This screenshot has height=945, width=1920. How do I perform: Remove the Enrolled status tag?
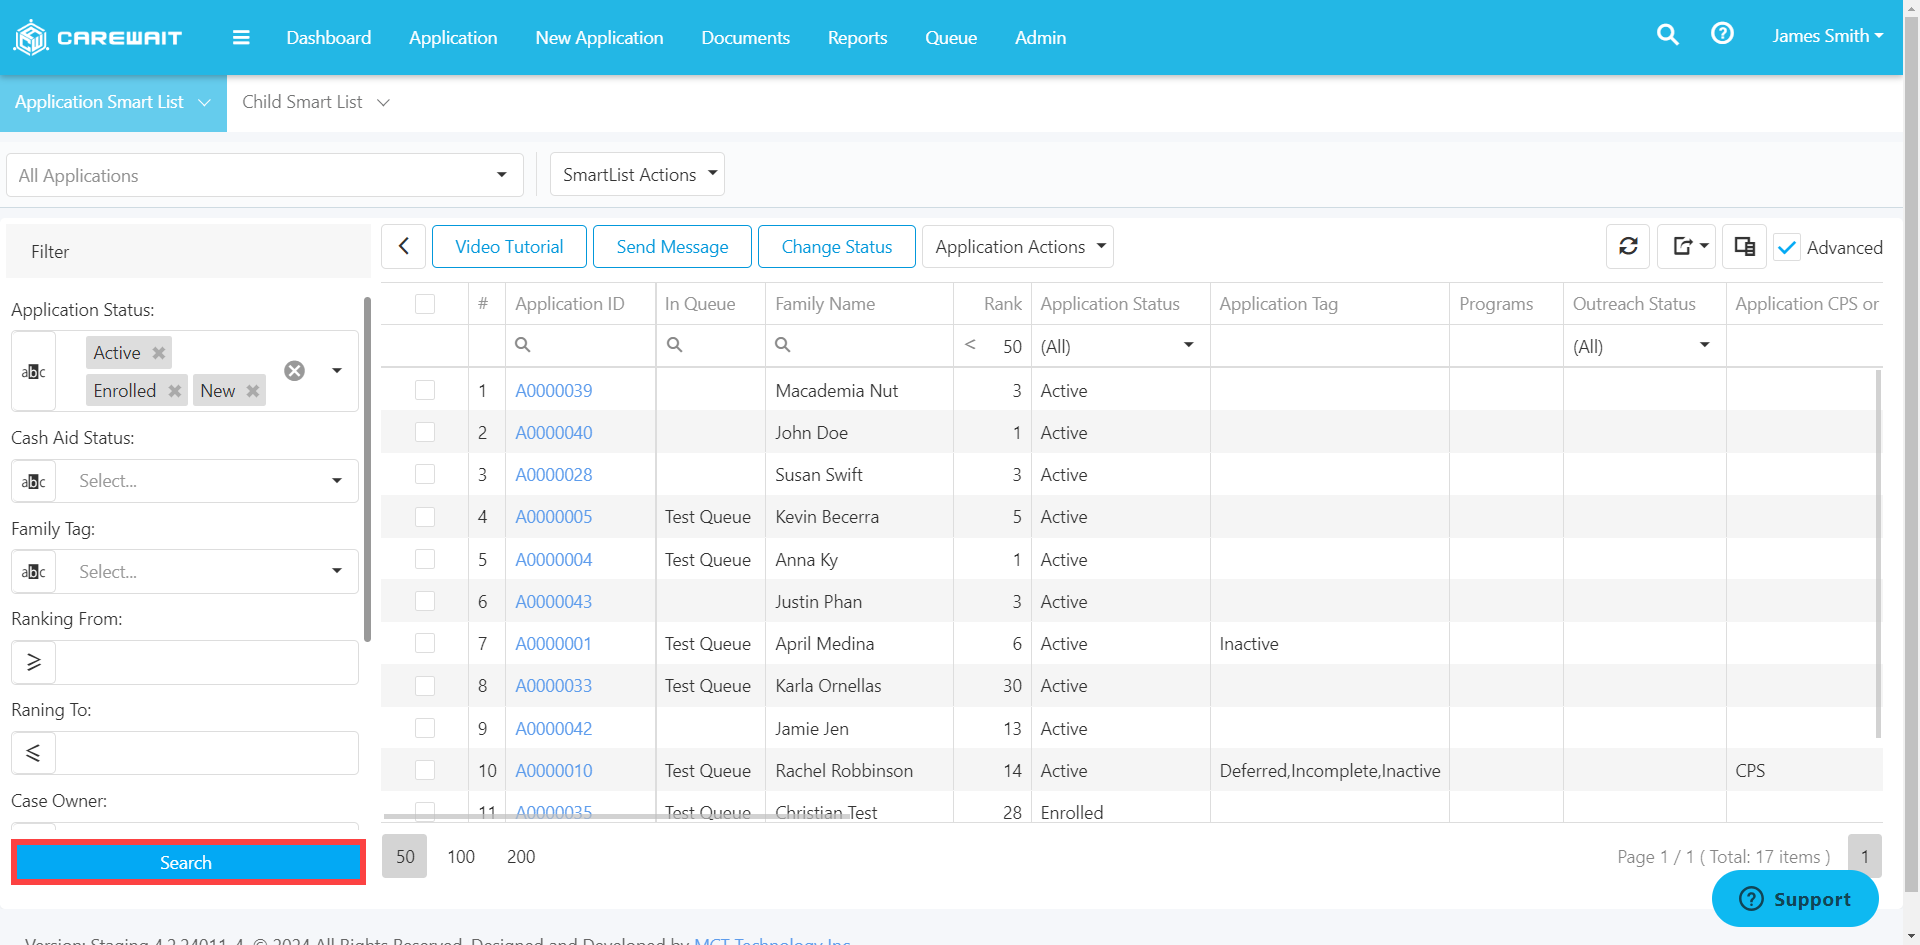click(175, 391)
